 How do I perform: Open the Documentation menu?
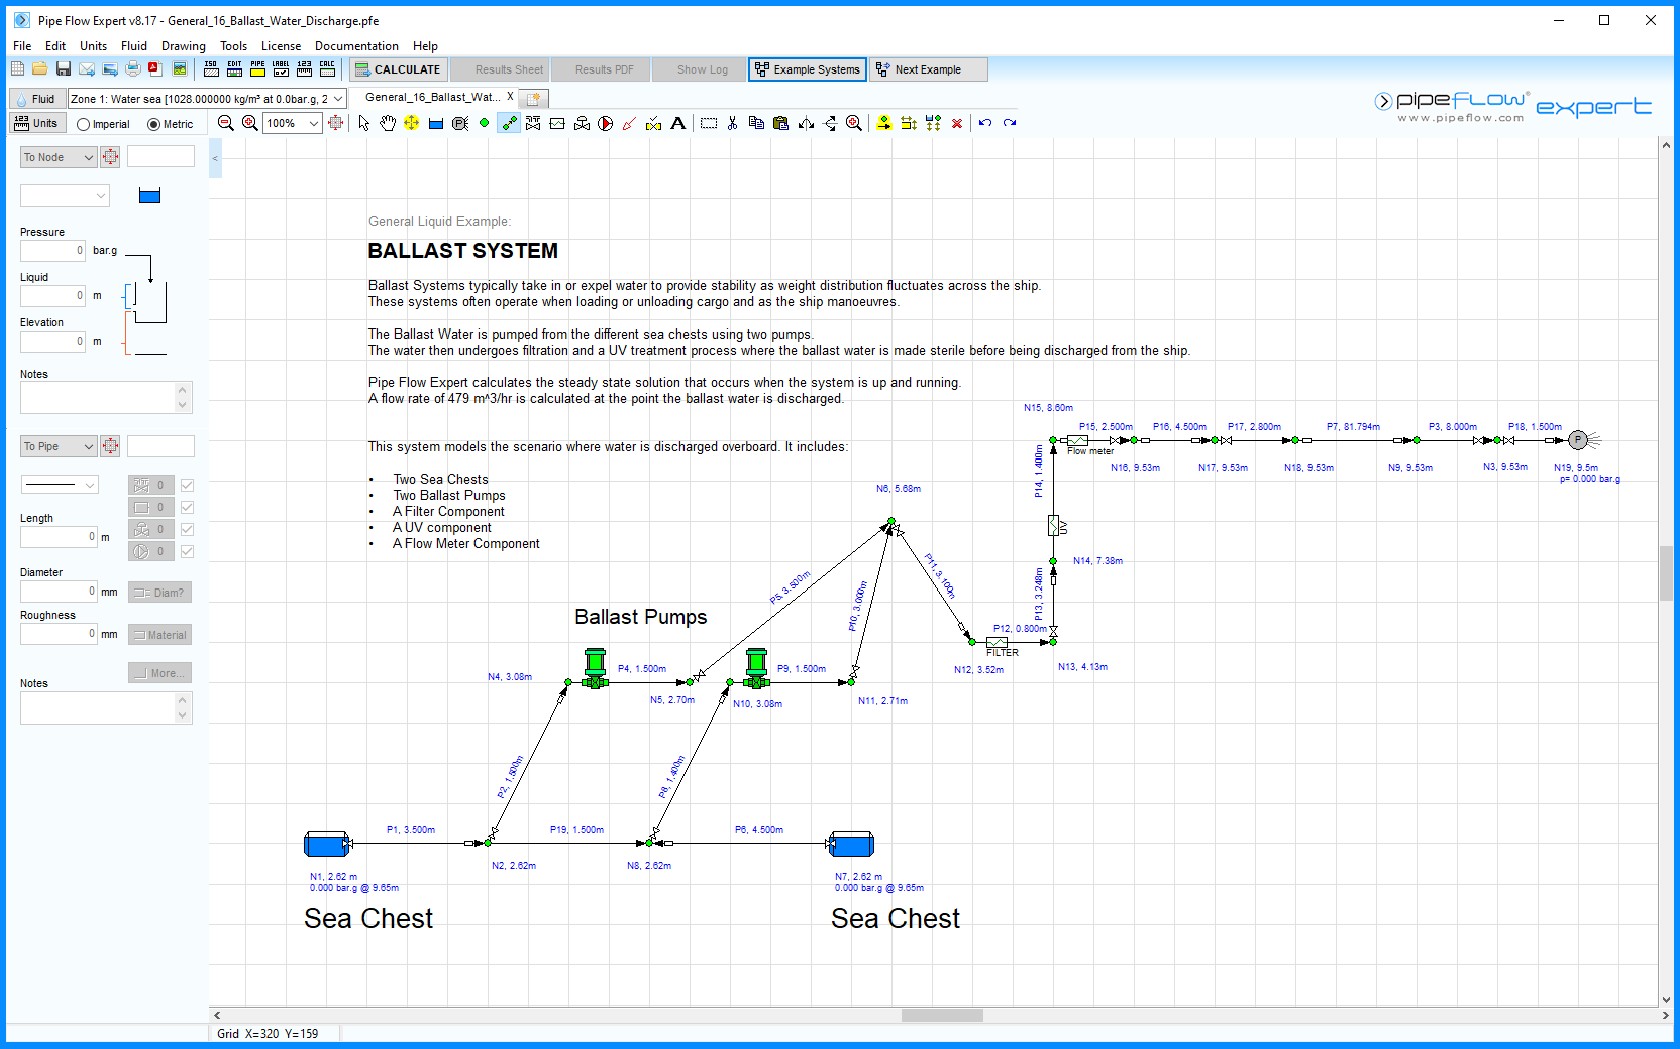tap(357, 46)
